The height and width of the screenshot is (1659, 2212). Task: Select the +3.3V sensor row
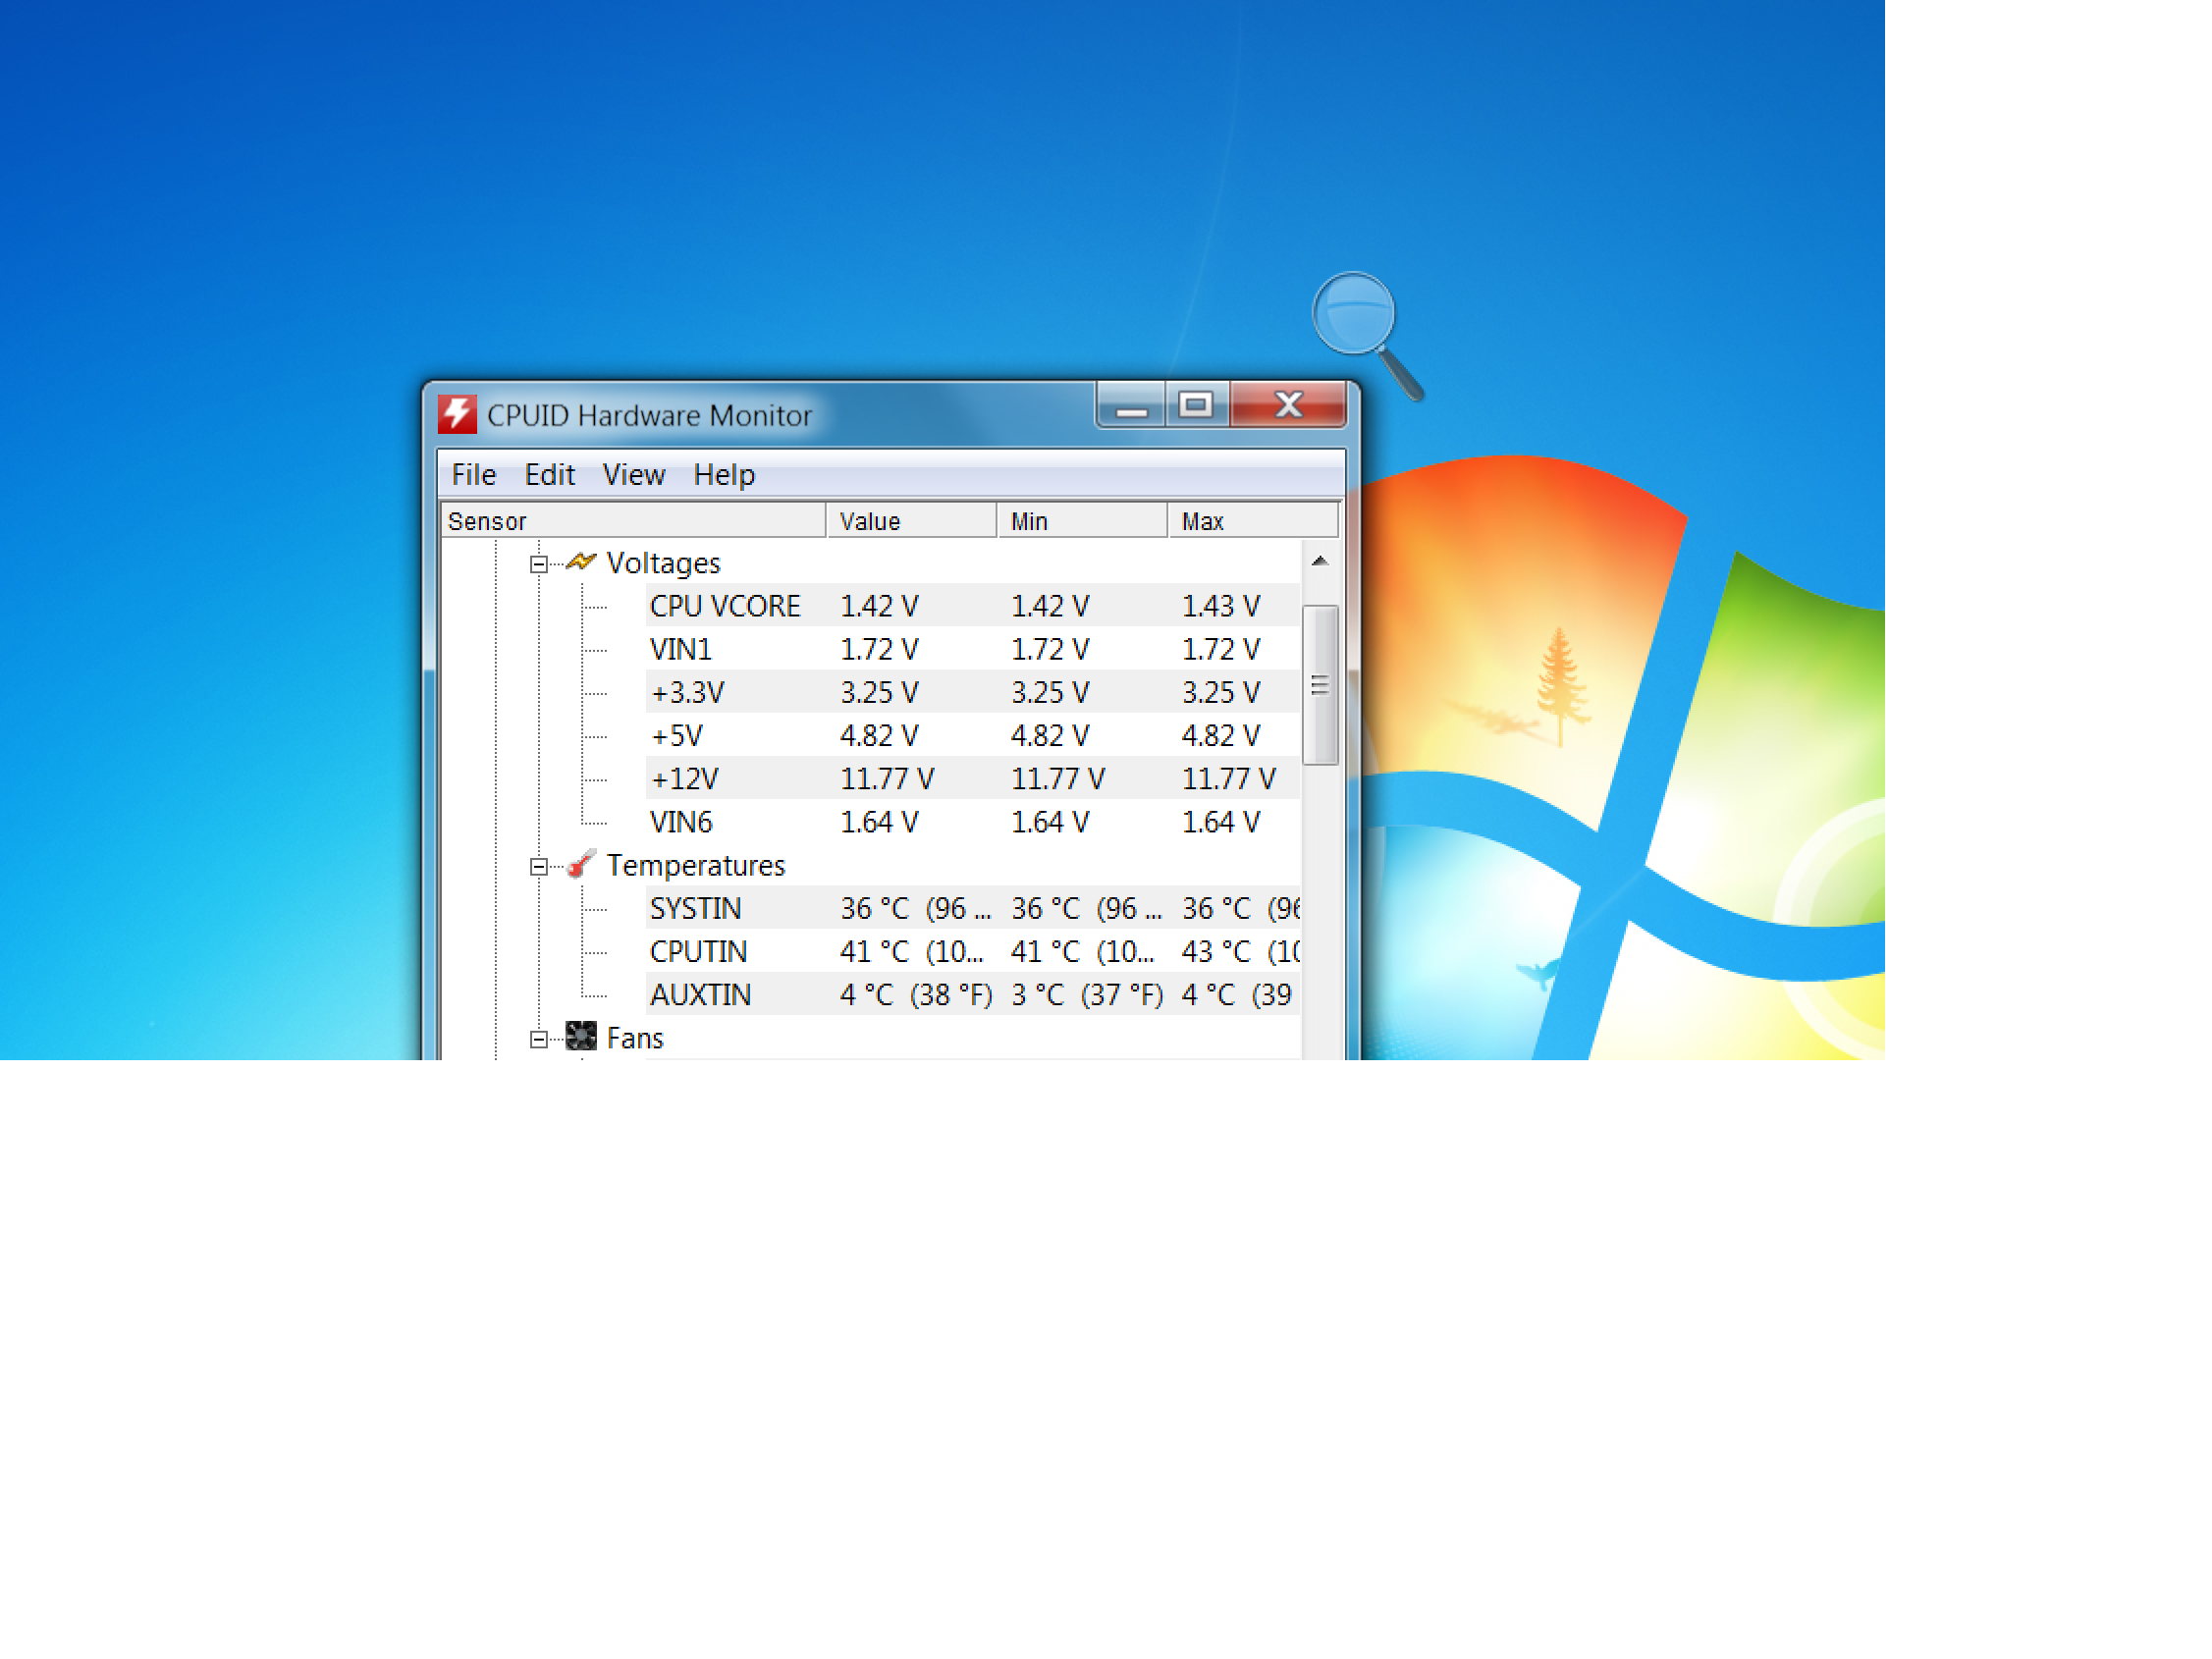972,691
